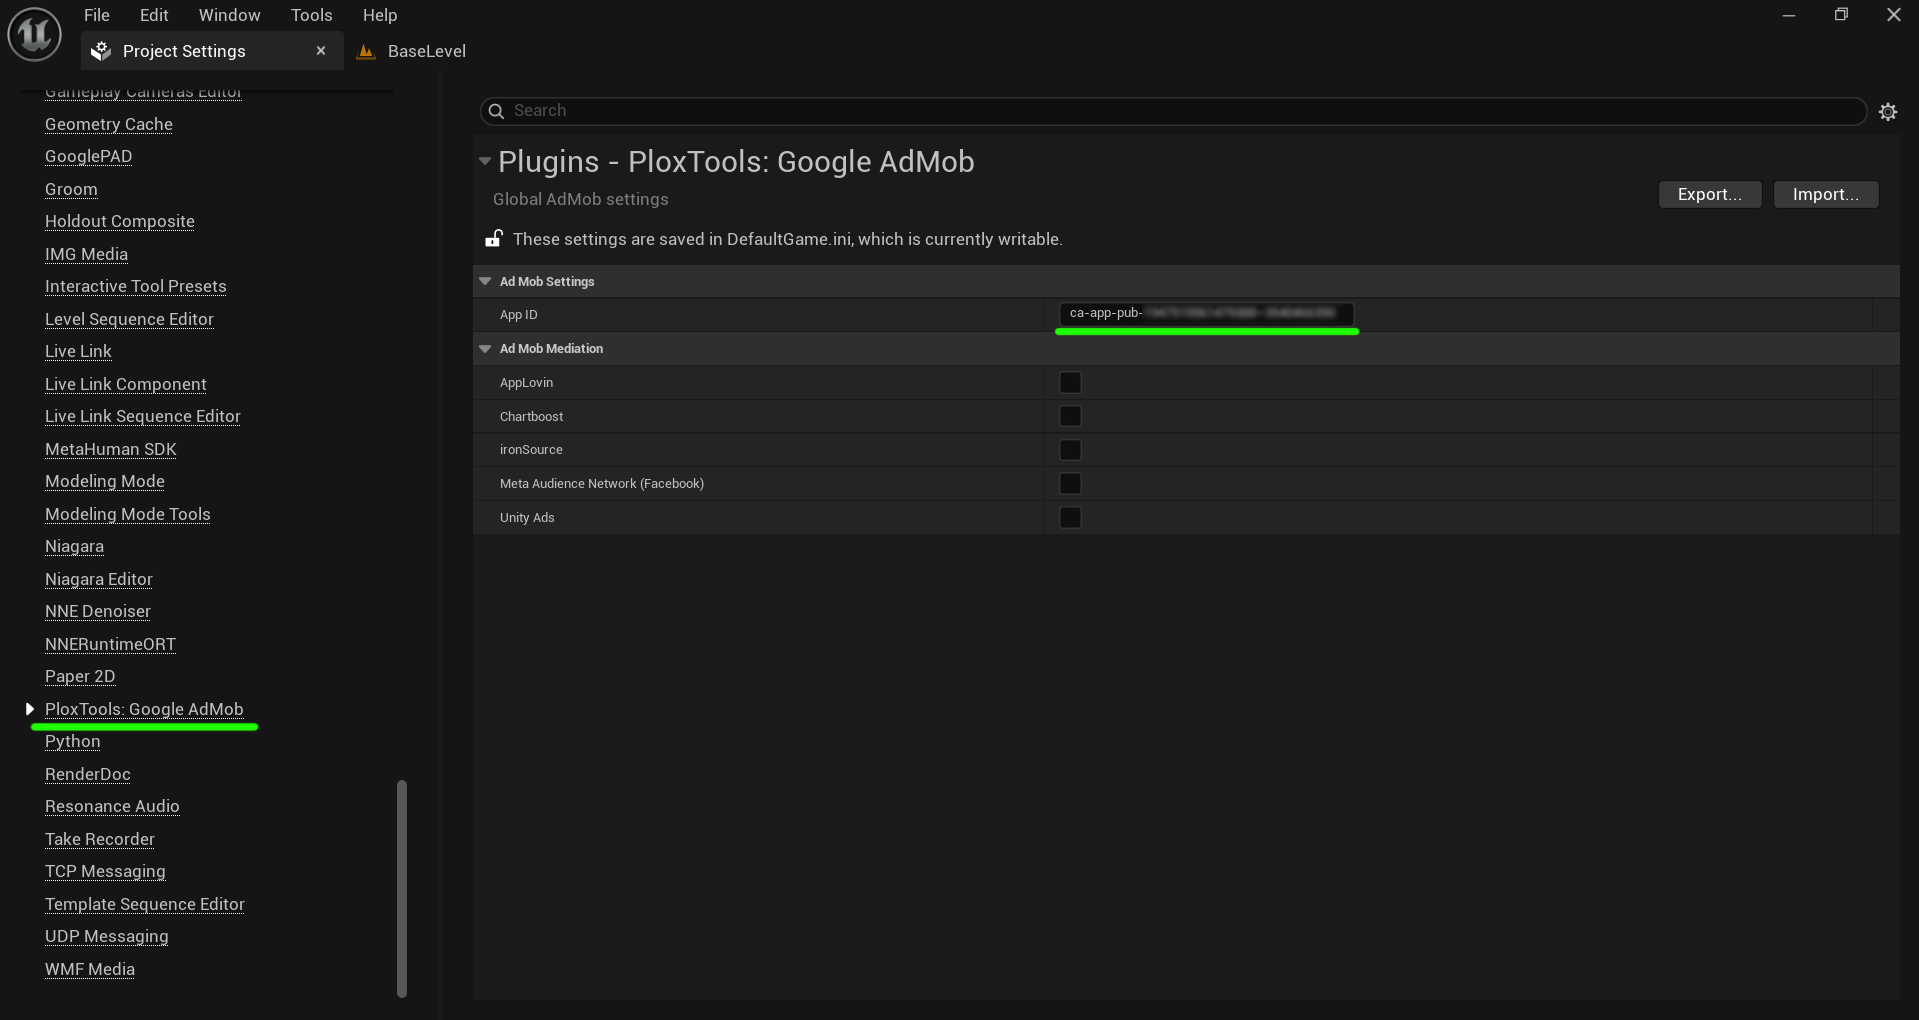
Task: Enable Unity Ads mediation checkbox
Action: [1070, 518]
